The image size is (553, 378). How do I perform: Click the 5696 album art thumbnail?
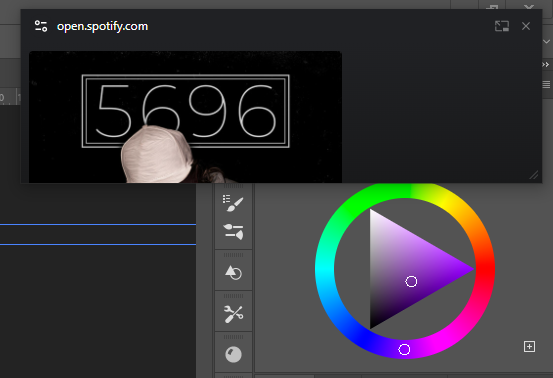(x=185, y=117)
